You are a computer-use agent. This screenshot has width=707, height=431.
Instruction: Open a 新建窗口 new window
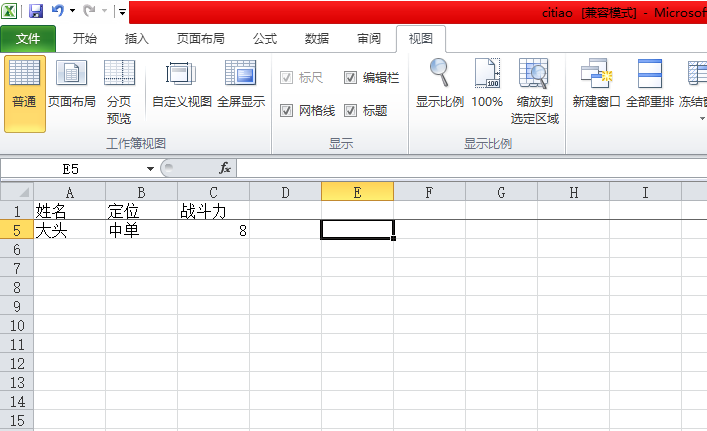596,84
